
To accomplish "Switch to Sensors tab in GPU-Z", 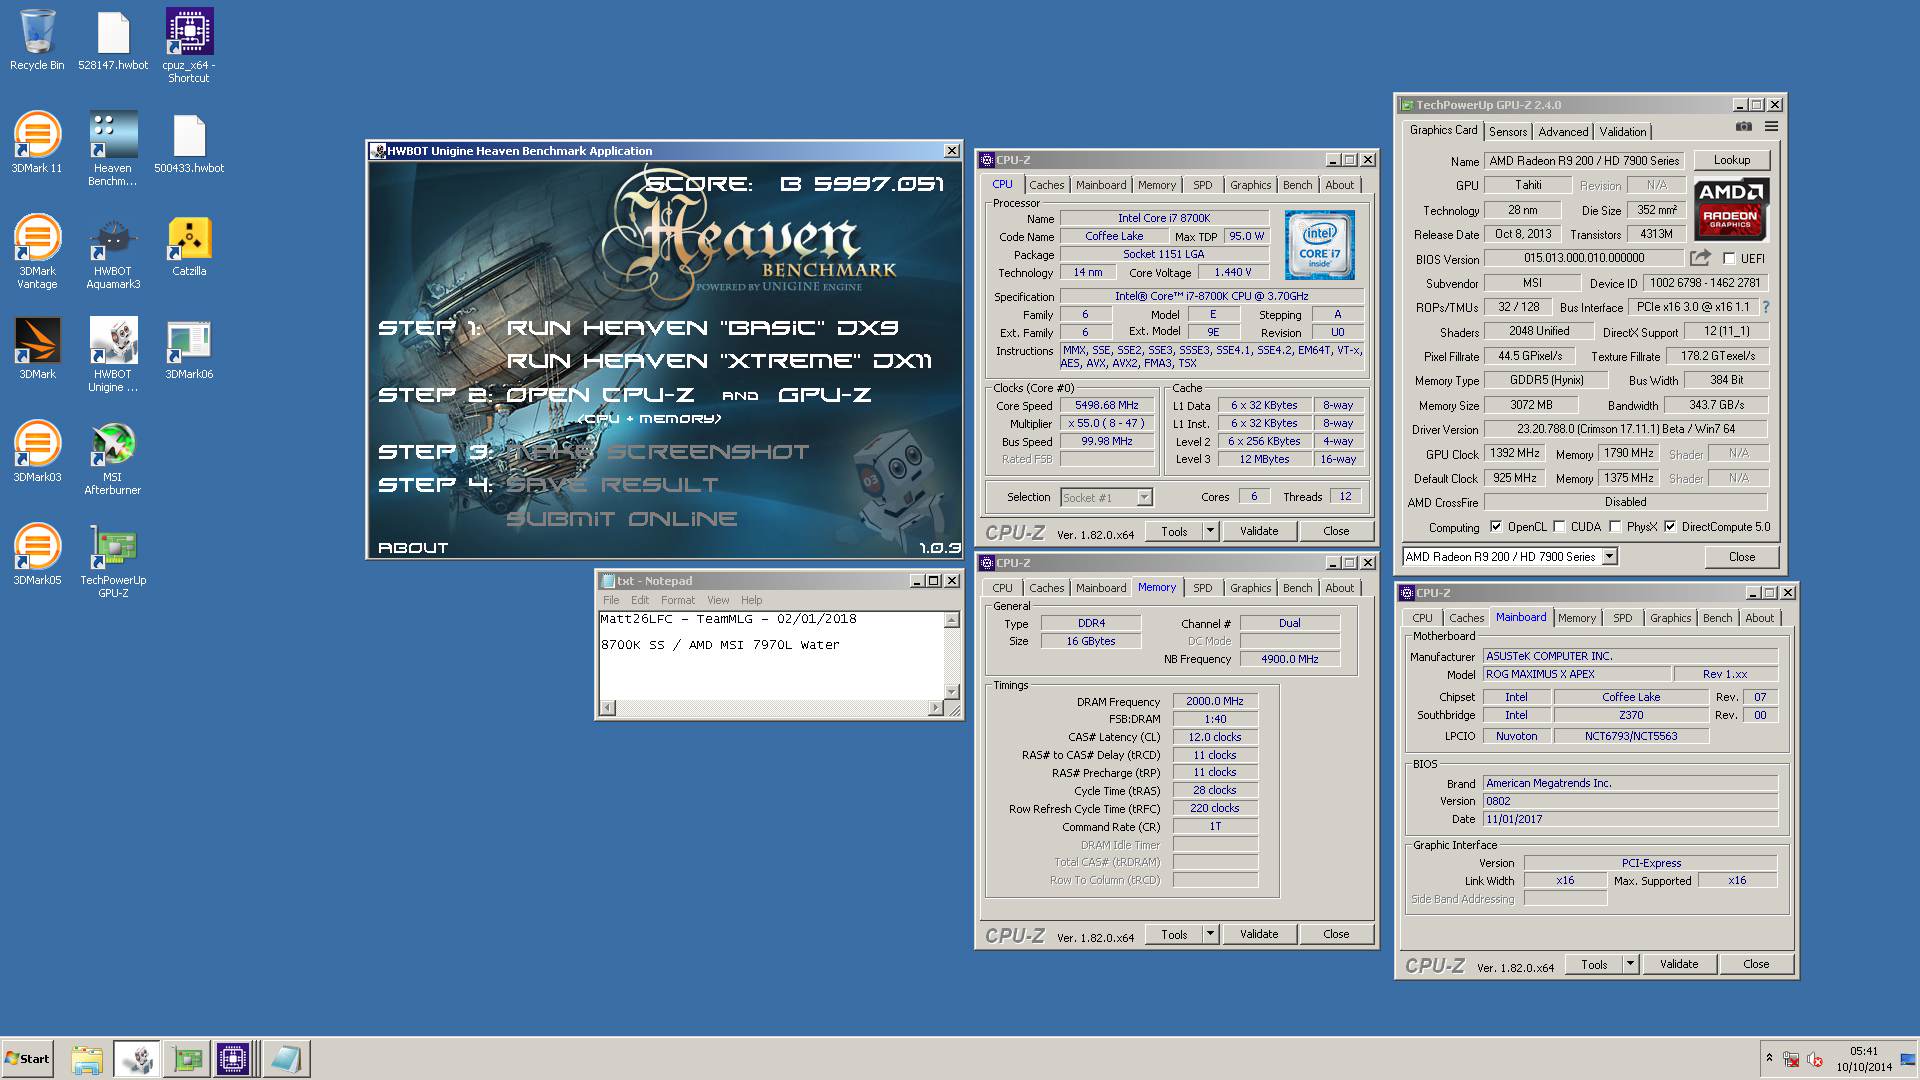I will pyautogui.click(x=1508, y=131).
